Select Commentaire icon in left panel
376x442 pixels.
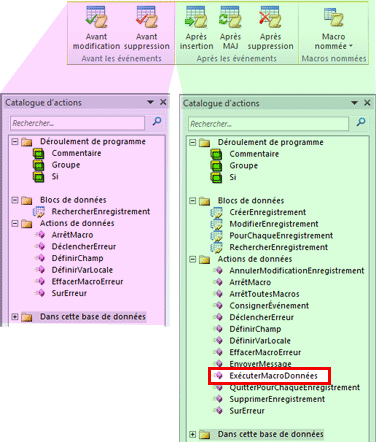point(39,153)
